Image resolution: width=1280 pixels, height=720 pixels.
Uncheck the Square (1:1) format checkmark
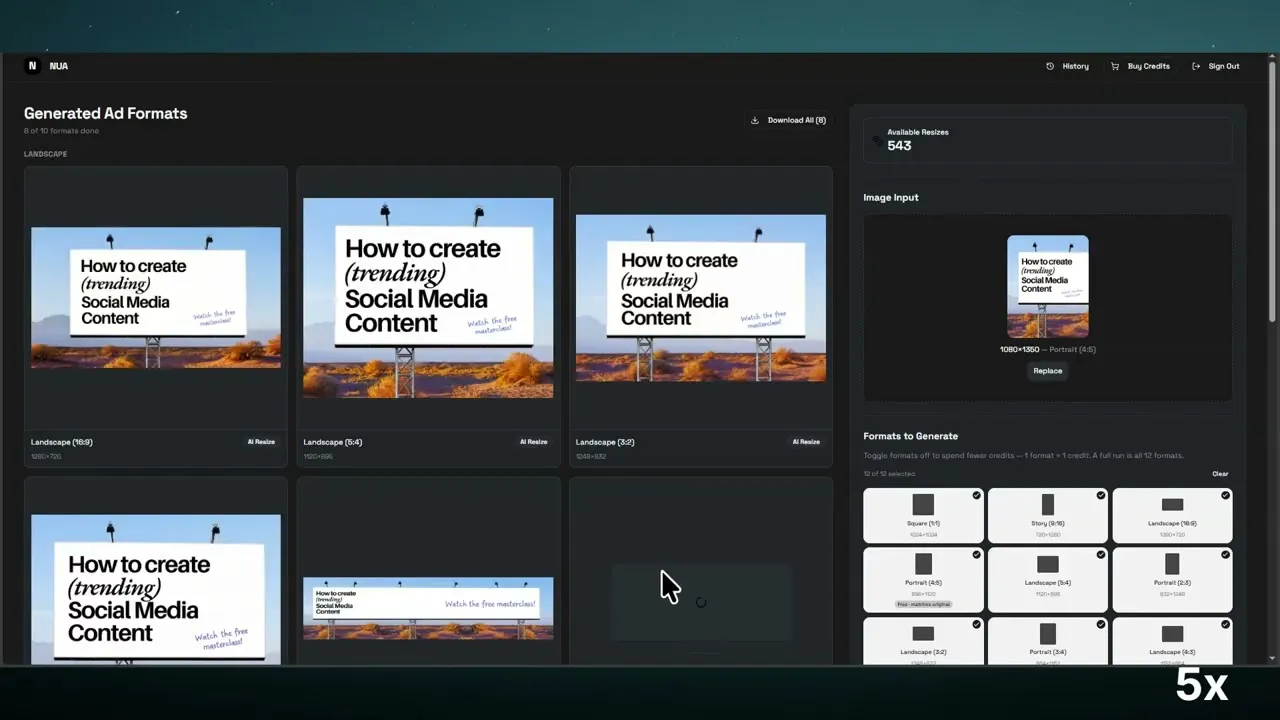click(x=976, y=495)
